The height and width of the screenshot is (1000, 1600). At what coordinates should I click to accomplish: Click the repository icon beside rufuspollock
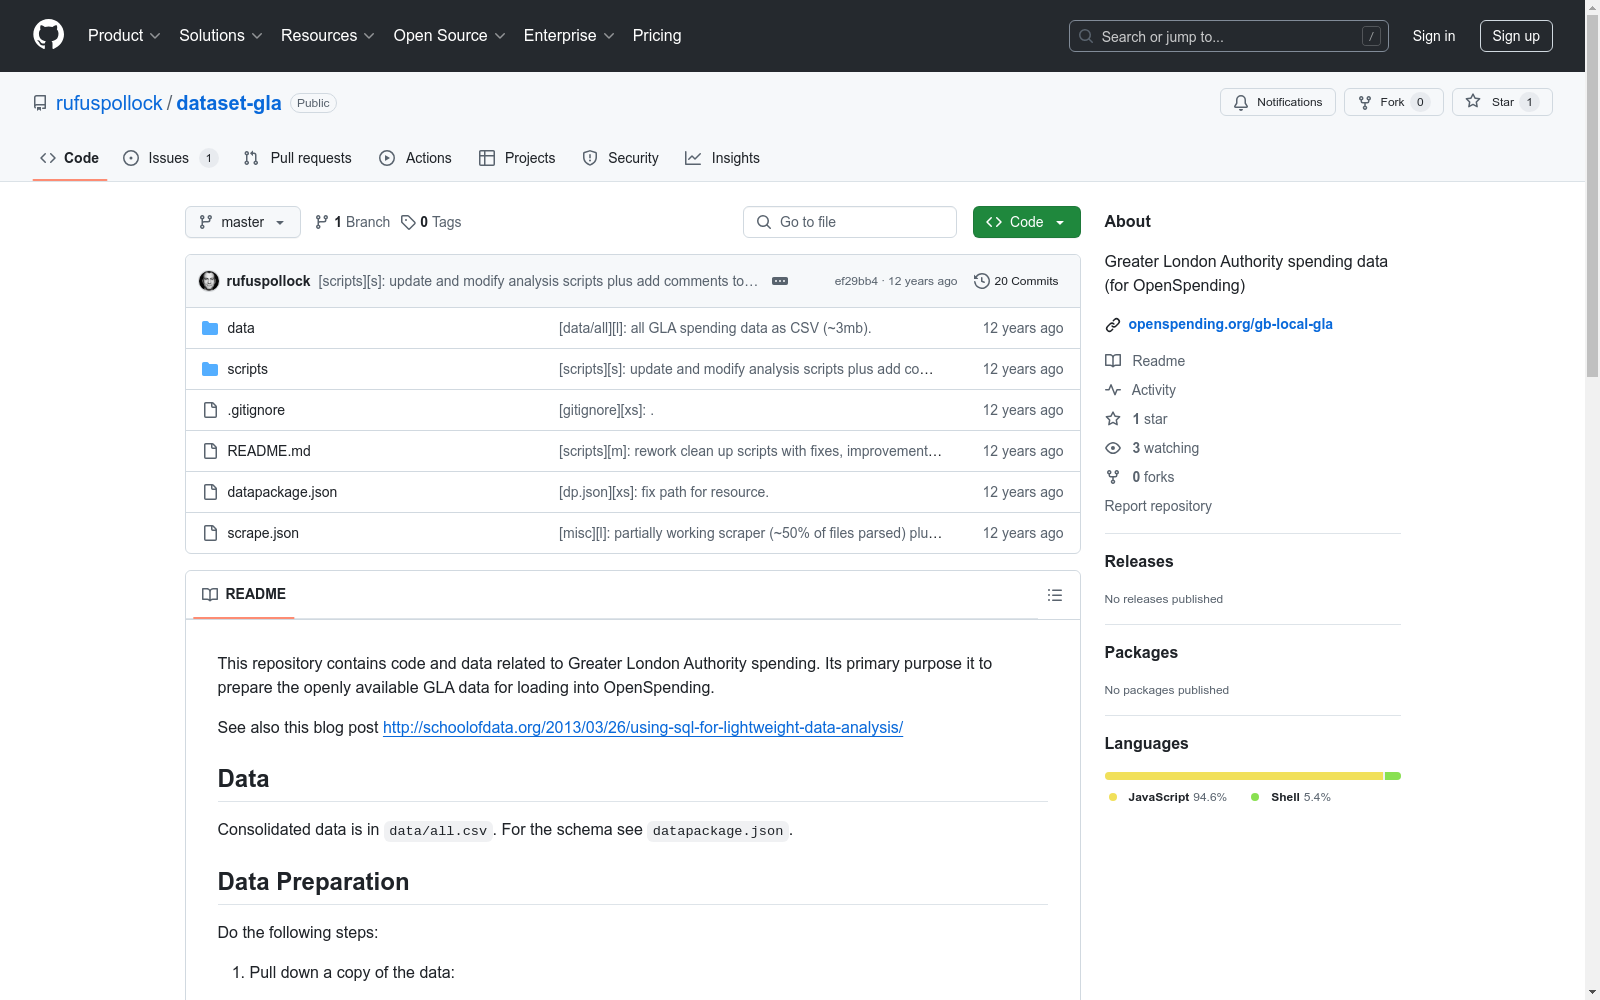tap(40, 103)
